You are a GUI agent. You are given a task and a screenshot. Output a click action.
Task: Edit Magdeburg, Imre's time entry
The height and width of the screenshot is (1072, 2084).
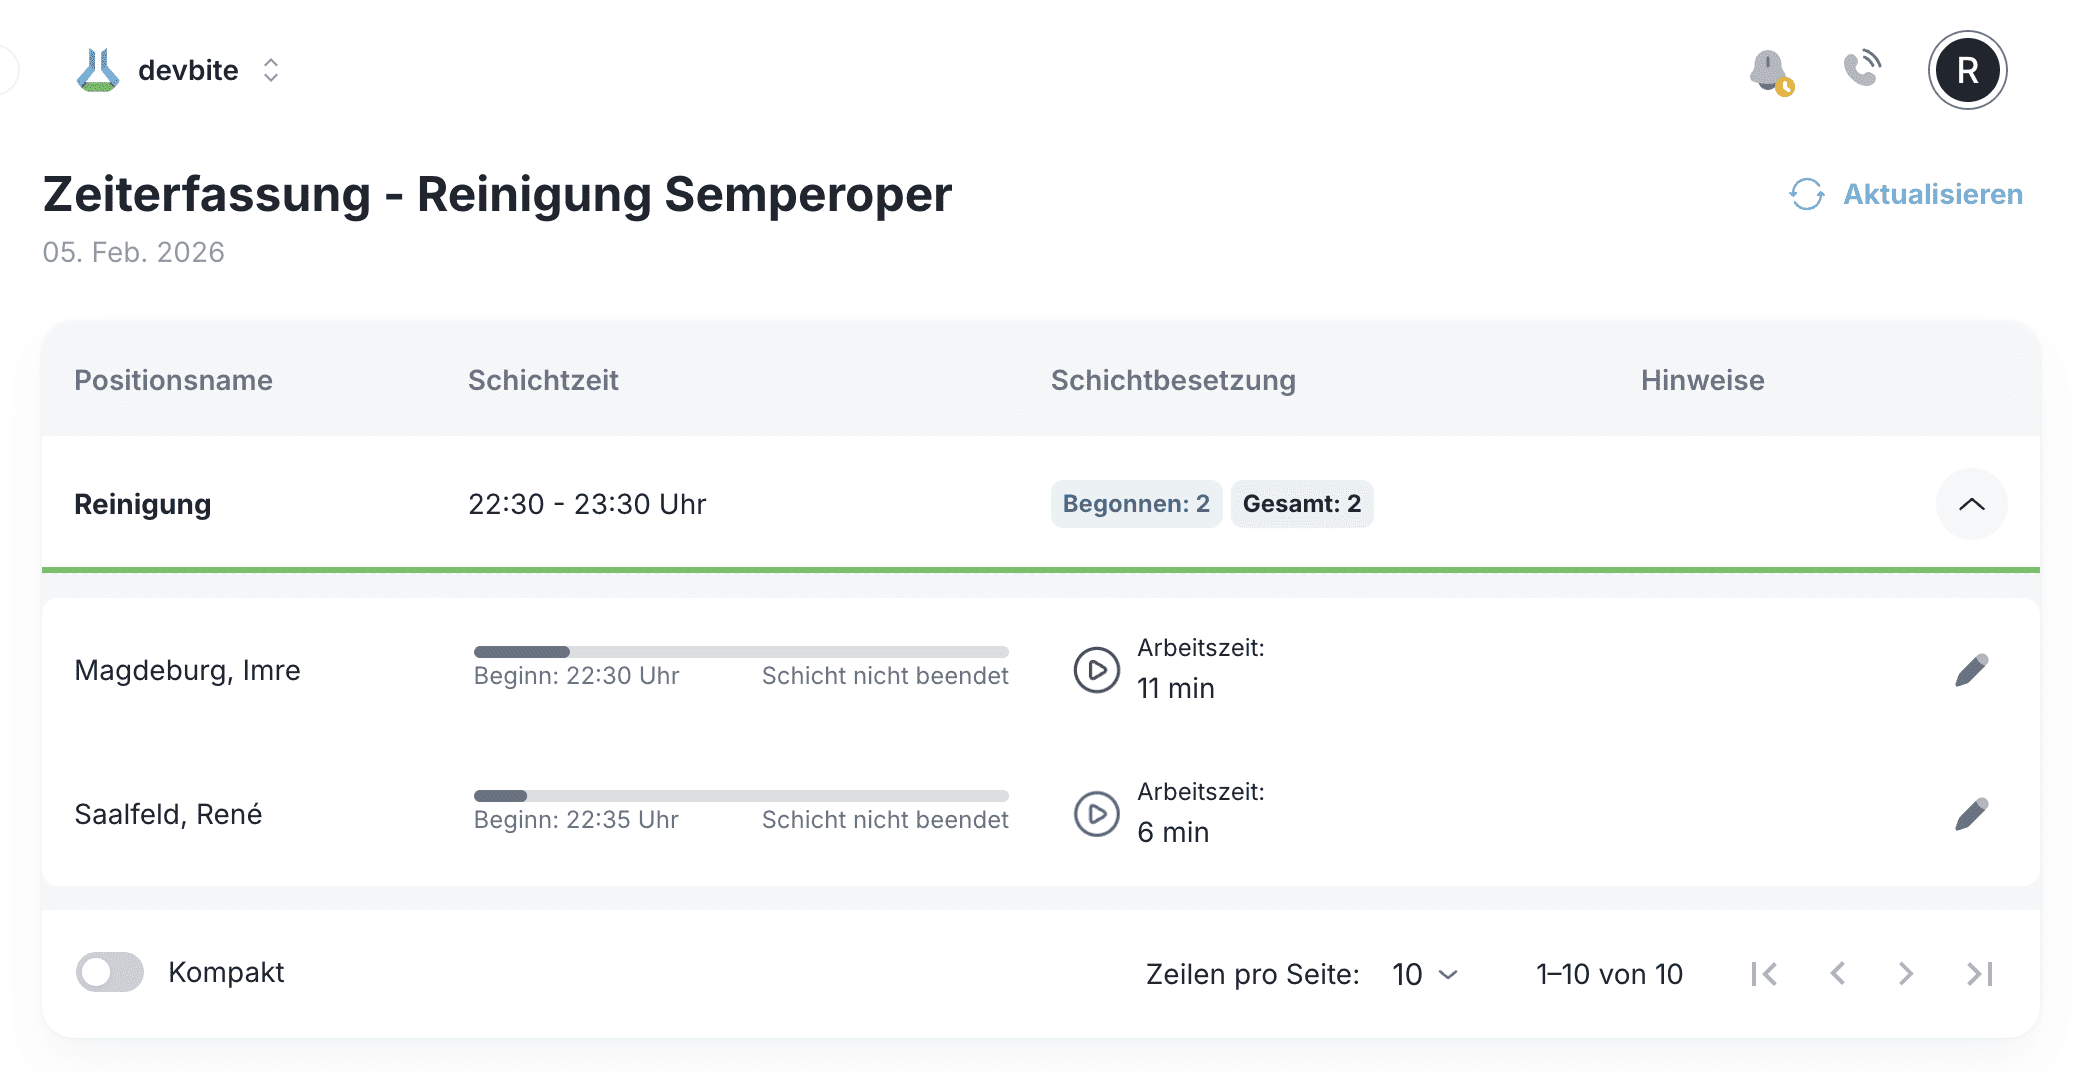[x=1971, y=670]
